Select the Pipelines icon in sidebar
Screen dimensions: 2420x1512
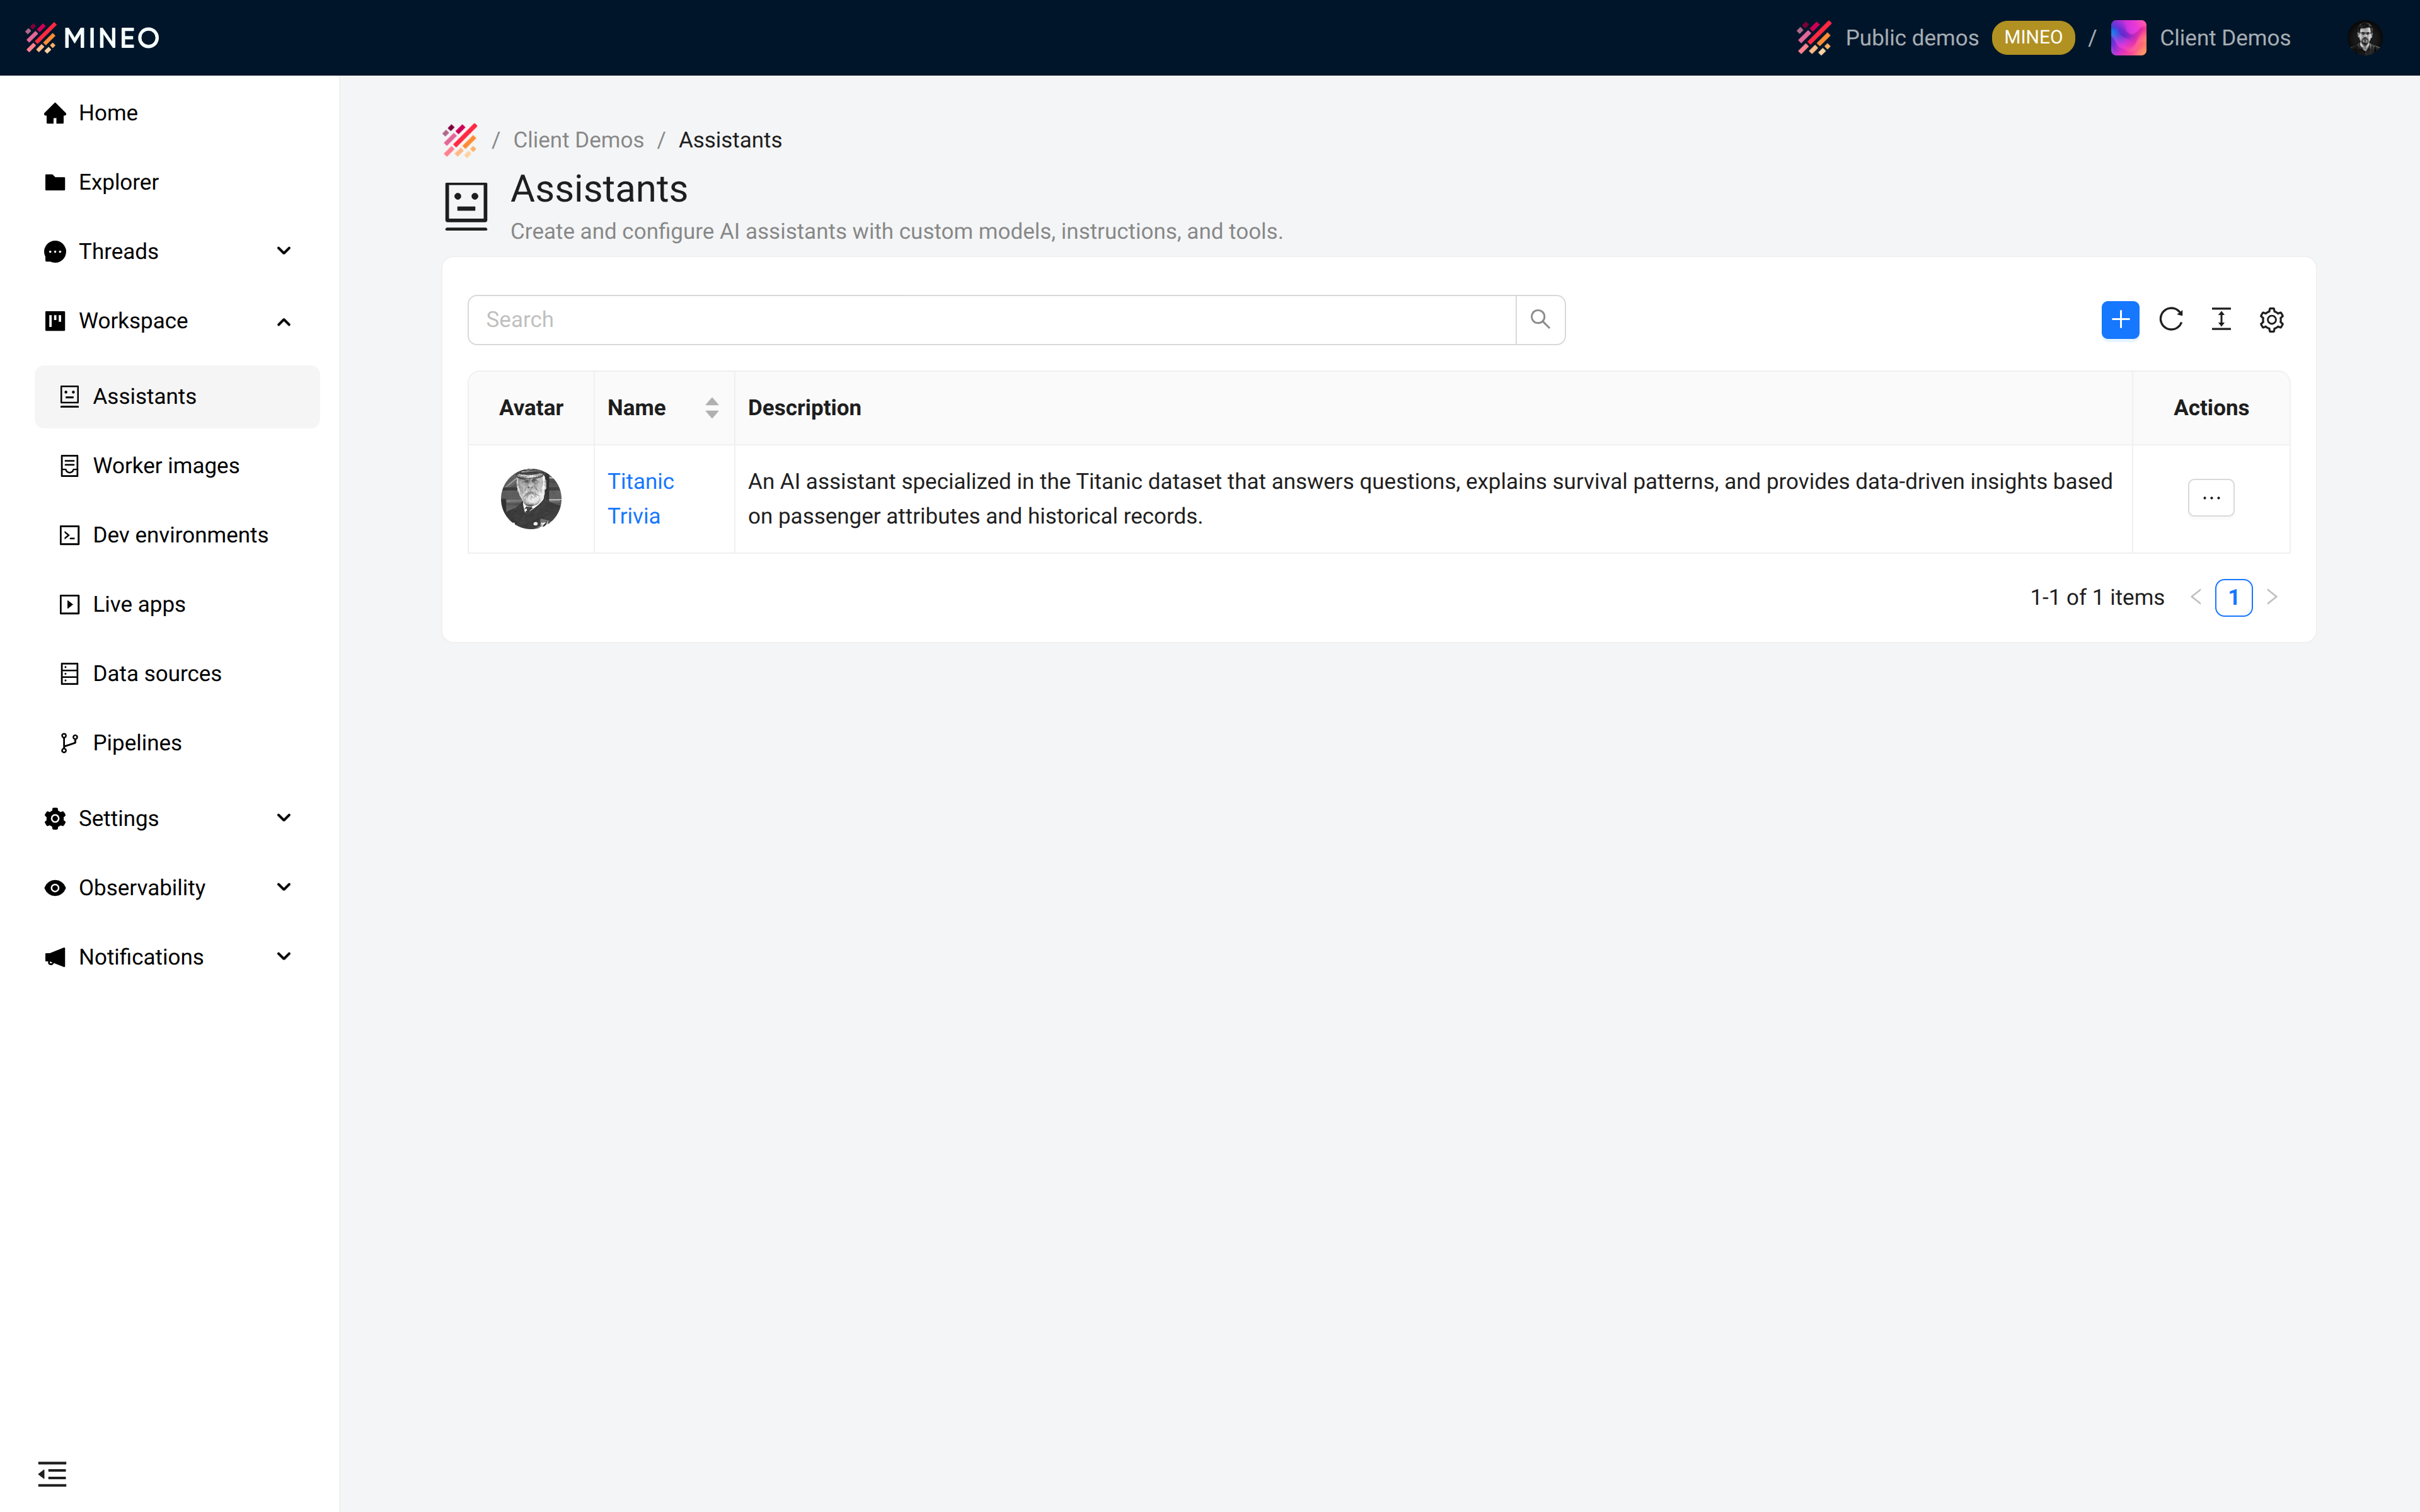68,742
